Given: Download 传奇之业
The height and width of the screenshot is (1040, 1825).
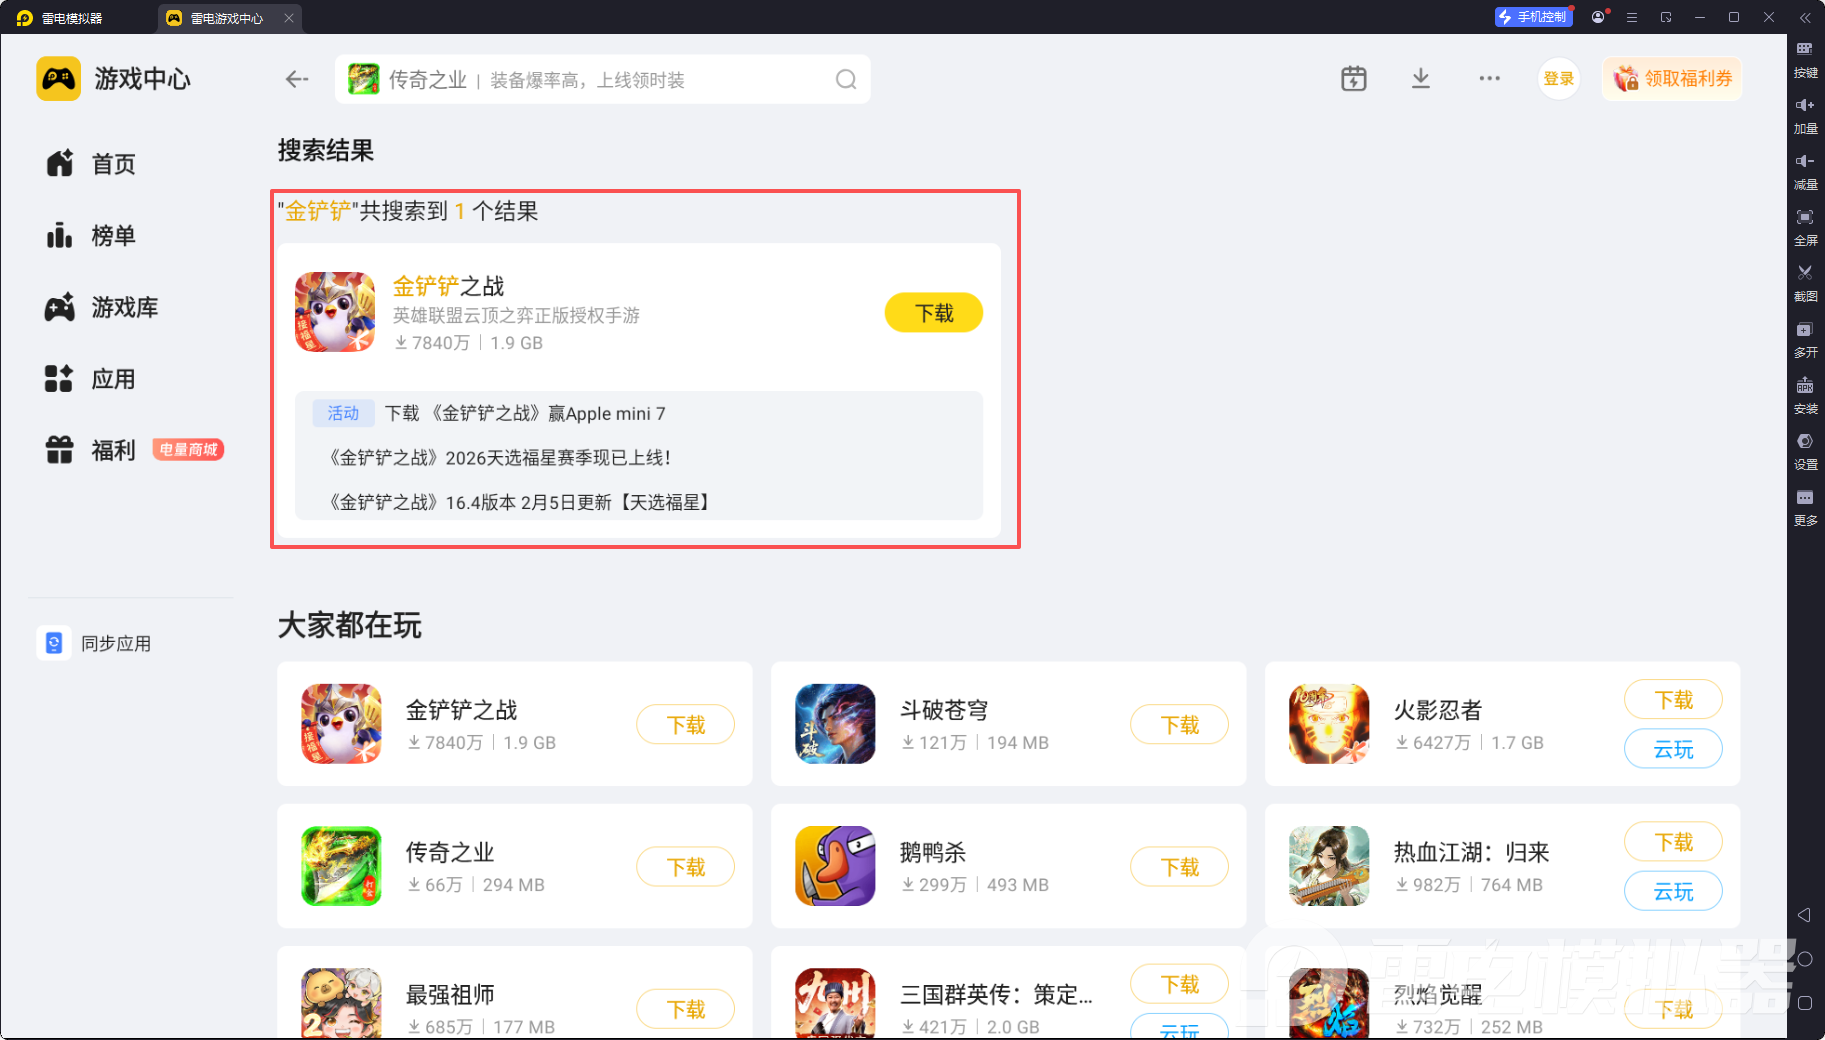Looking at the screenshot, I should coord(686,867).
